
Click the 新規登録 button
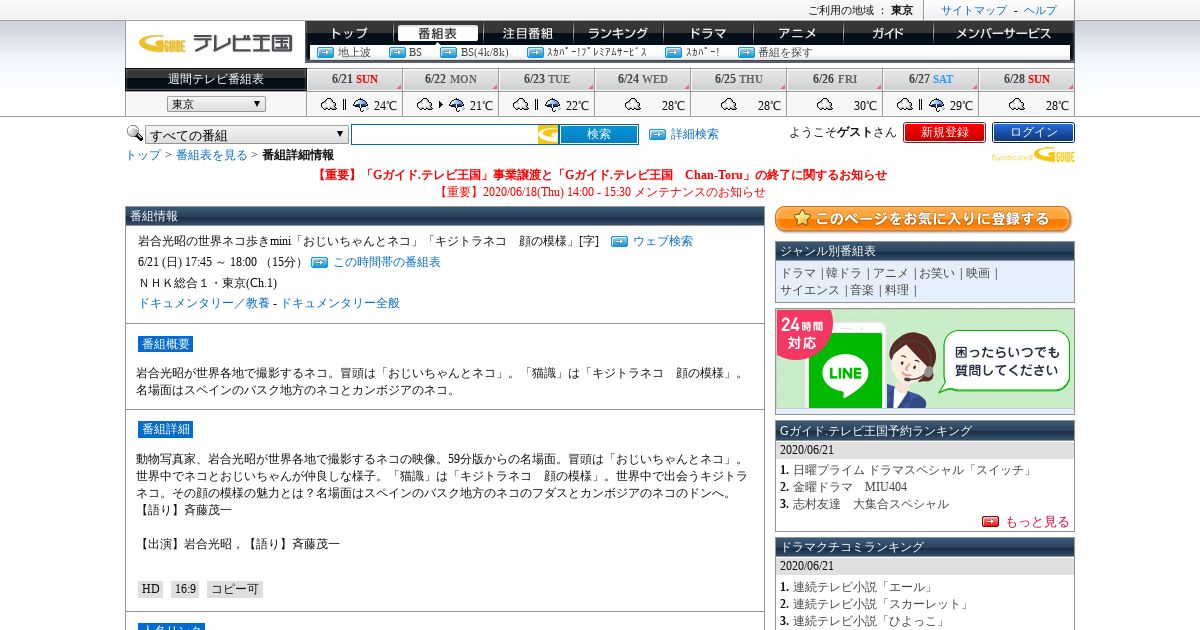[x=944, y=132]
